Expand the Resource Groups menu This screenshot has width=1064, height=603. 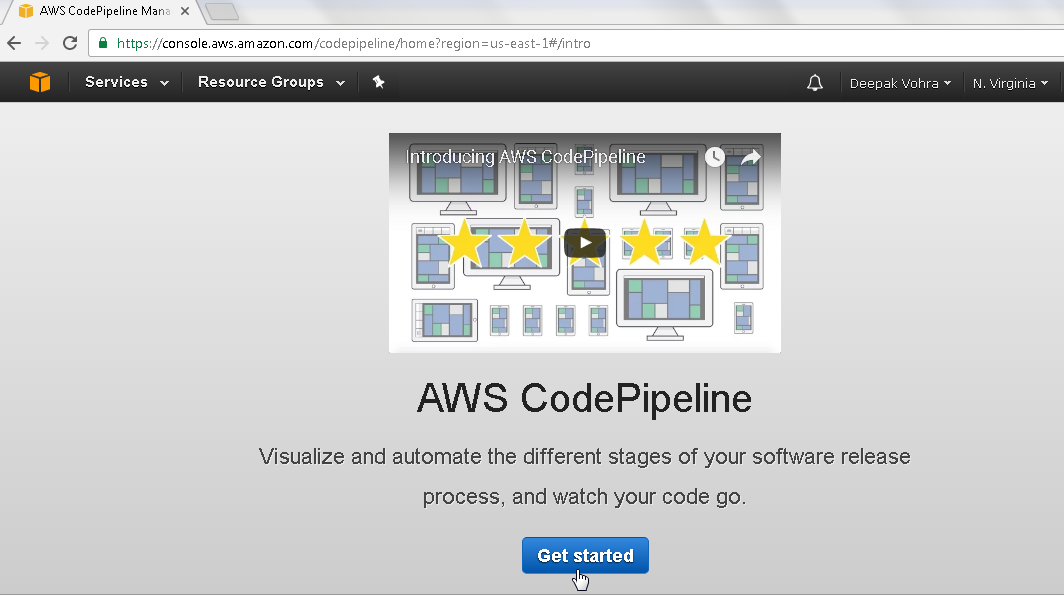(271, 82)
